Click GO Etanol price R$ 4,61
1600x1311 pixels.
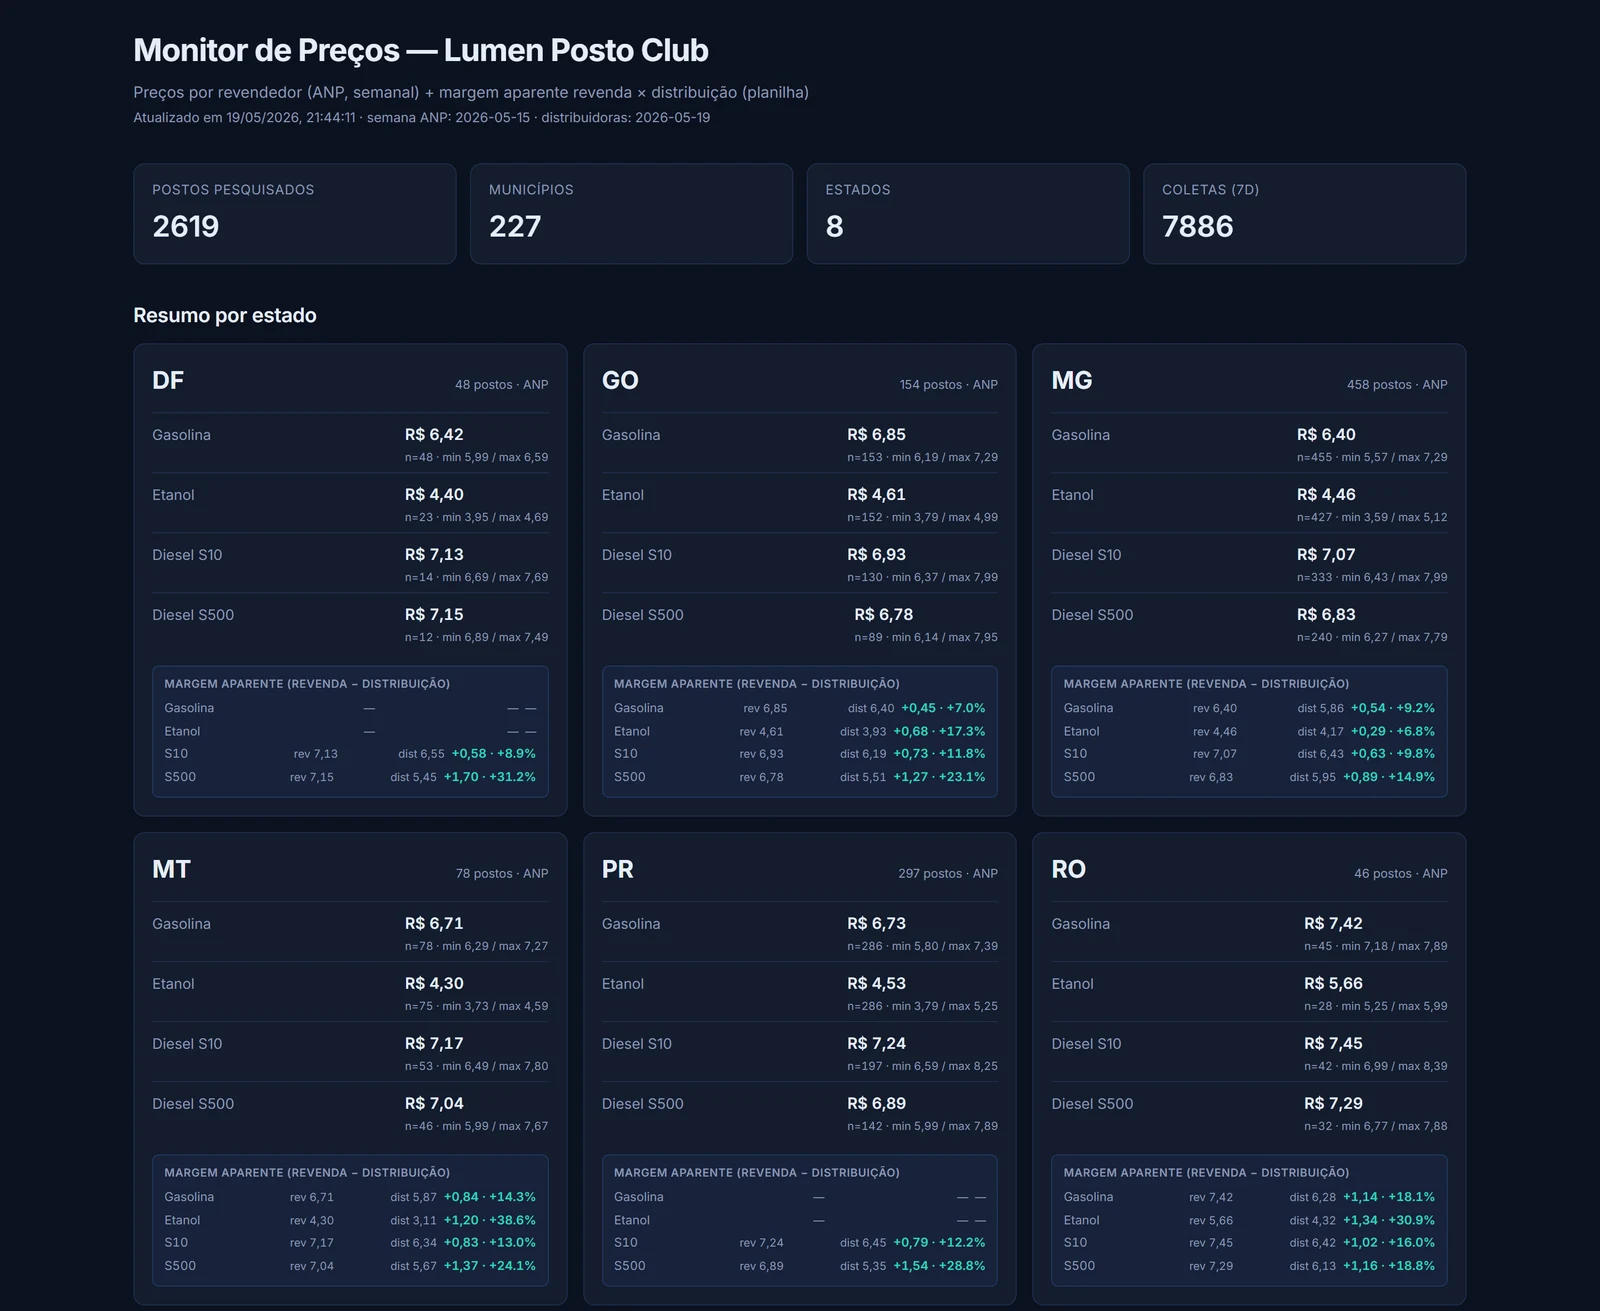[x=876, y=494]
